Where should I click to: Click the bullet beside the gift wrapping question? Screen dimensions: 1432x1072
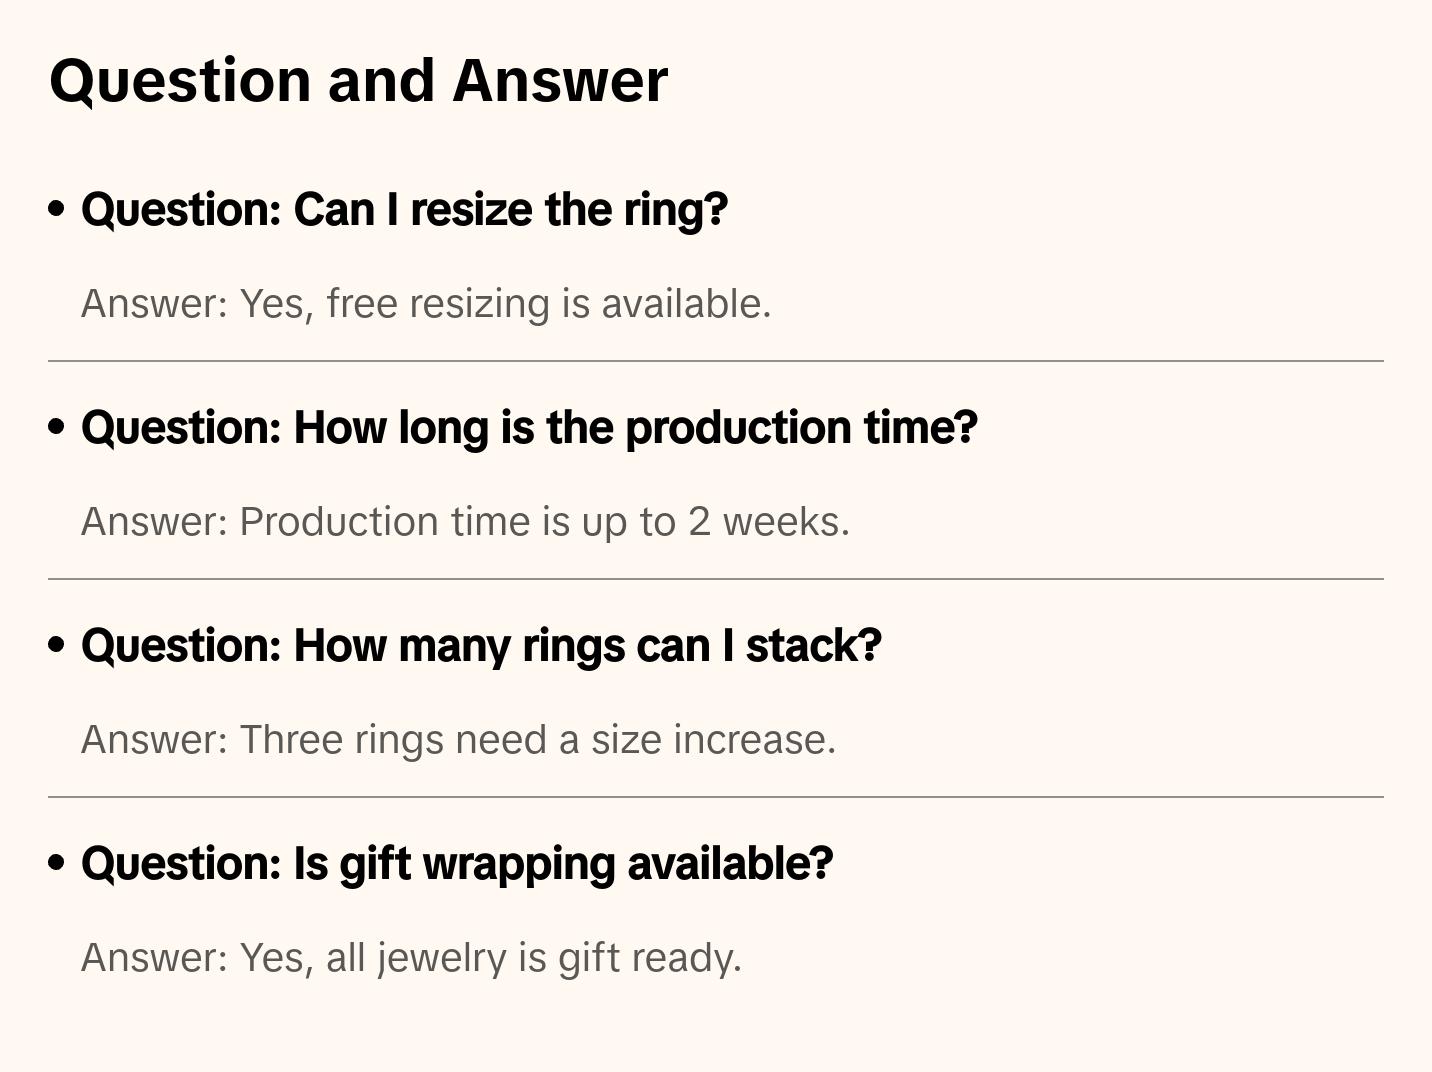(57, 863)
